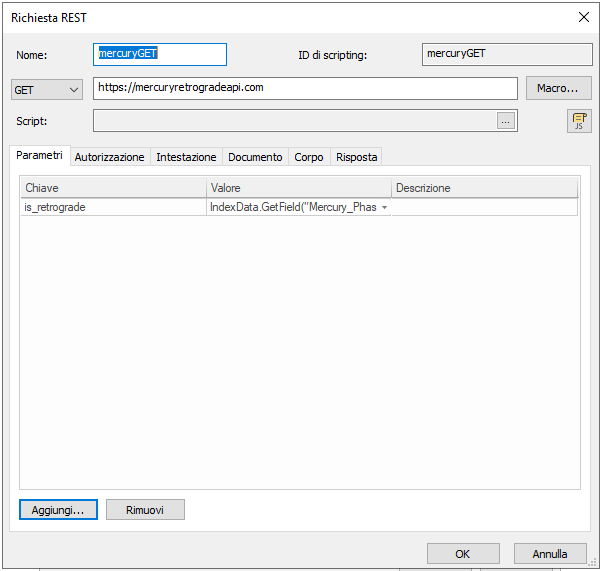Go to the Corpo tab
The image size is (603, 571).
(x=309, y=157)
